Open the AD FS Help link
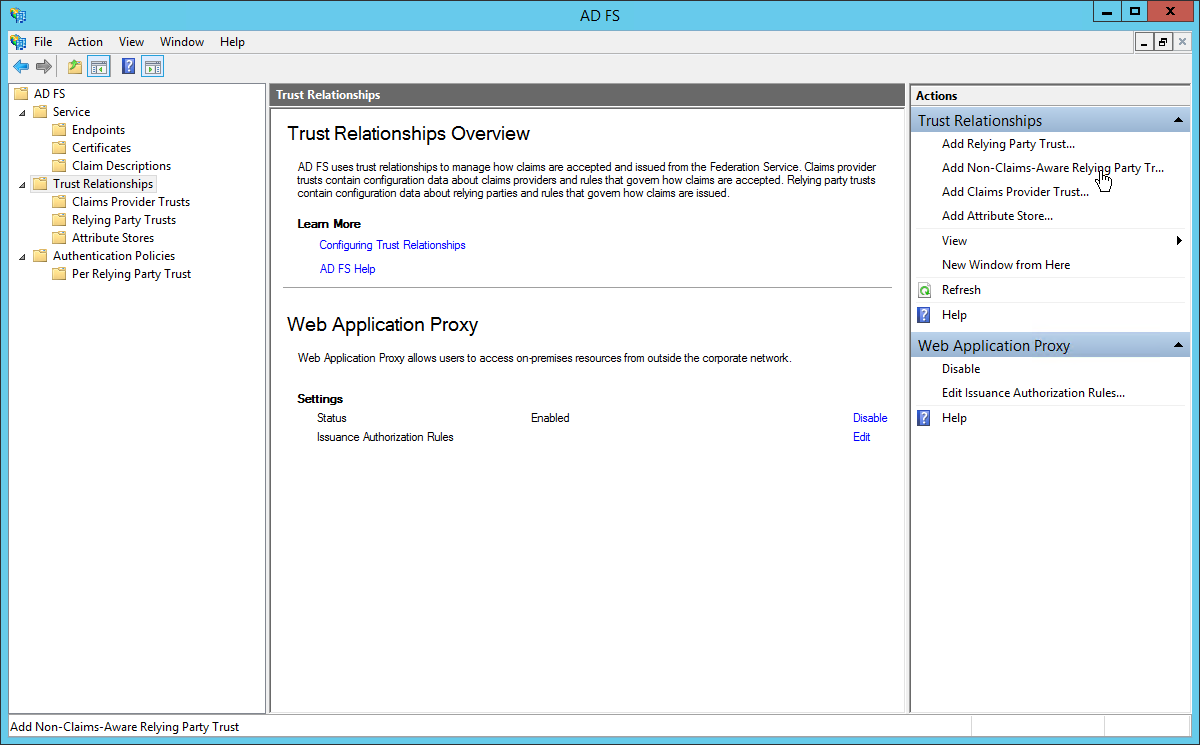1200x745 pixels. click(x=347, y=269)
